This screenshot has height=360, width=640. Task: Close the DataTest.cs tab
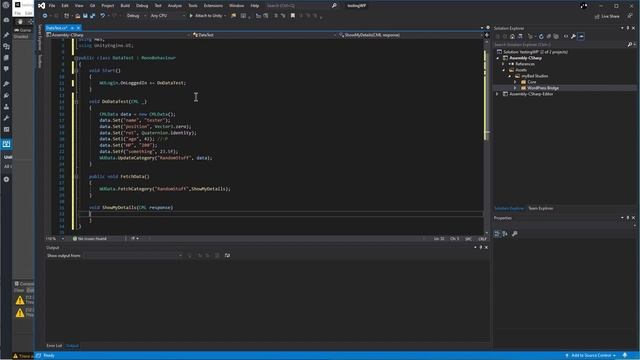(78, 28)
